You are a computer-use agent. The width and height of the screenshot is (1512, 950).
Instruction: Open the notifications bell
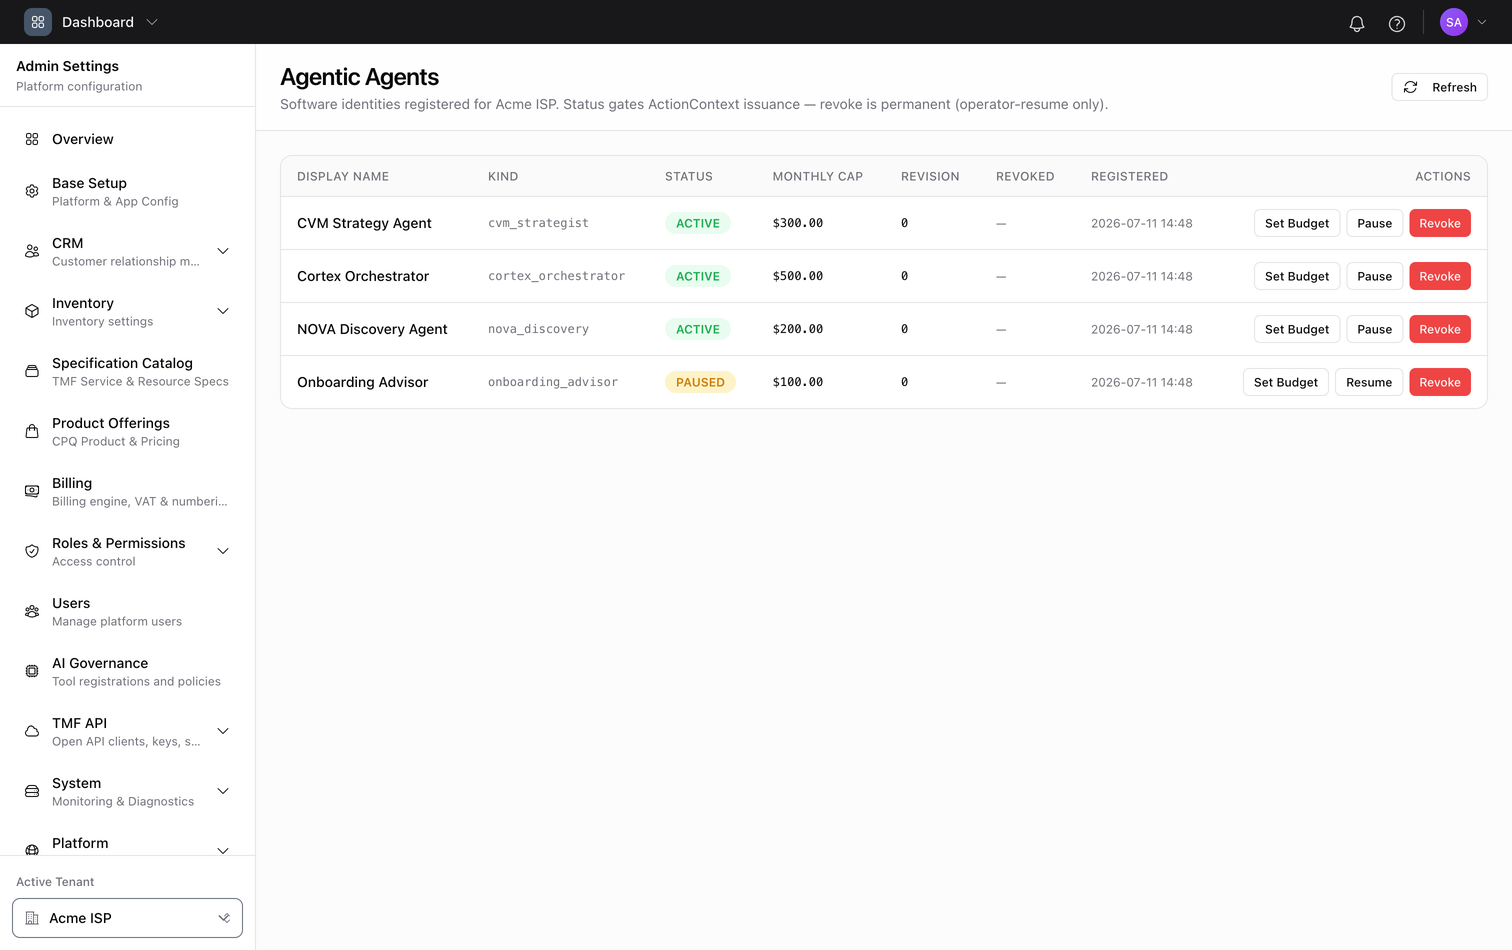point(1357,23)
